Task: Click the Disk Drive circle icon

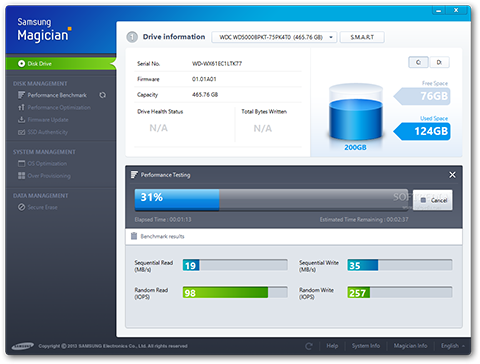Action: tap(21, 63)
